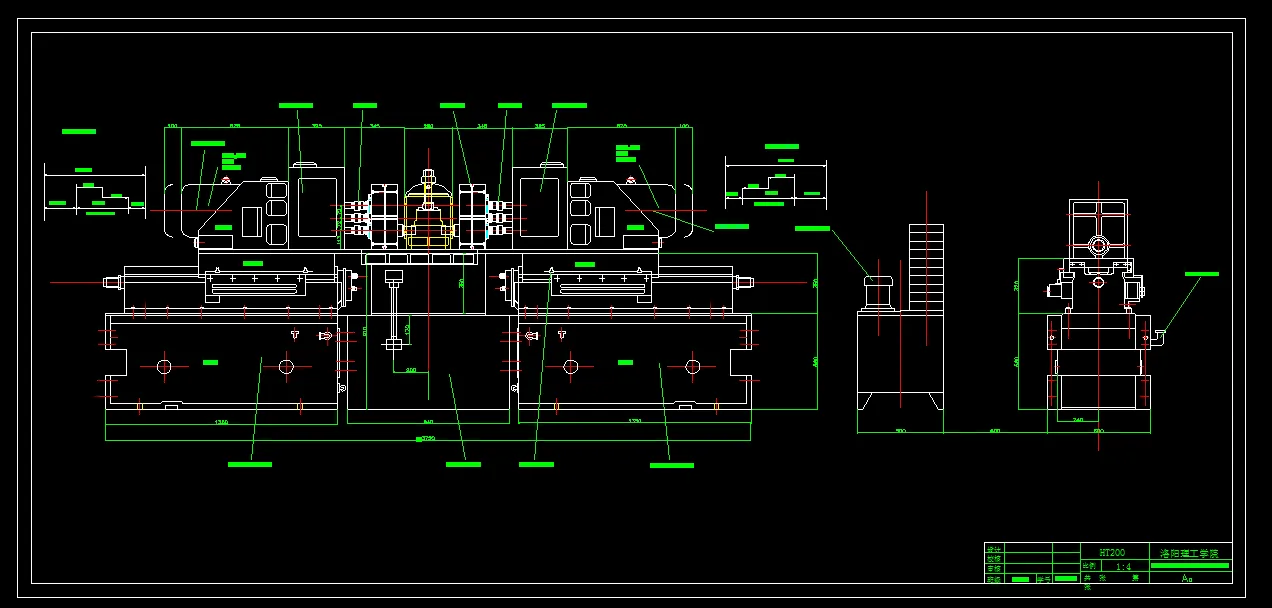Screen dimensions: 1272x608
Task: Select the green bar below the school name
Action: pyautogui.click(x=1190, y=565)
